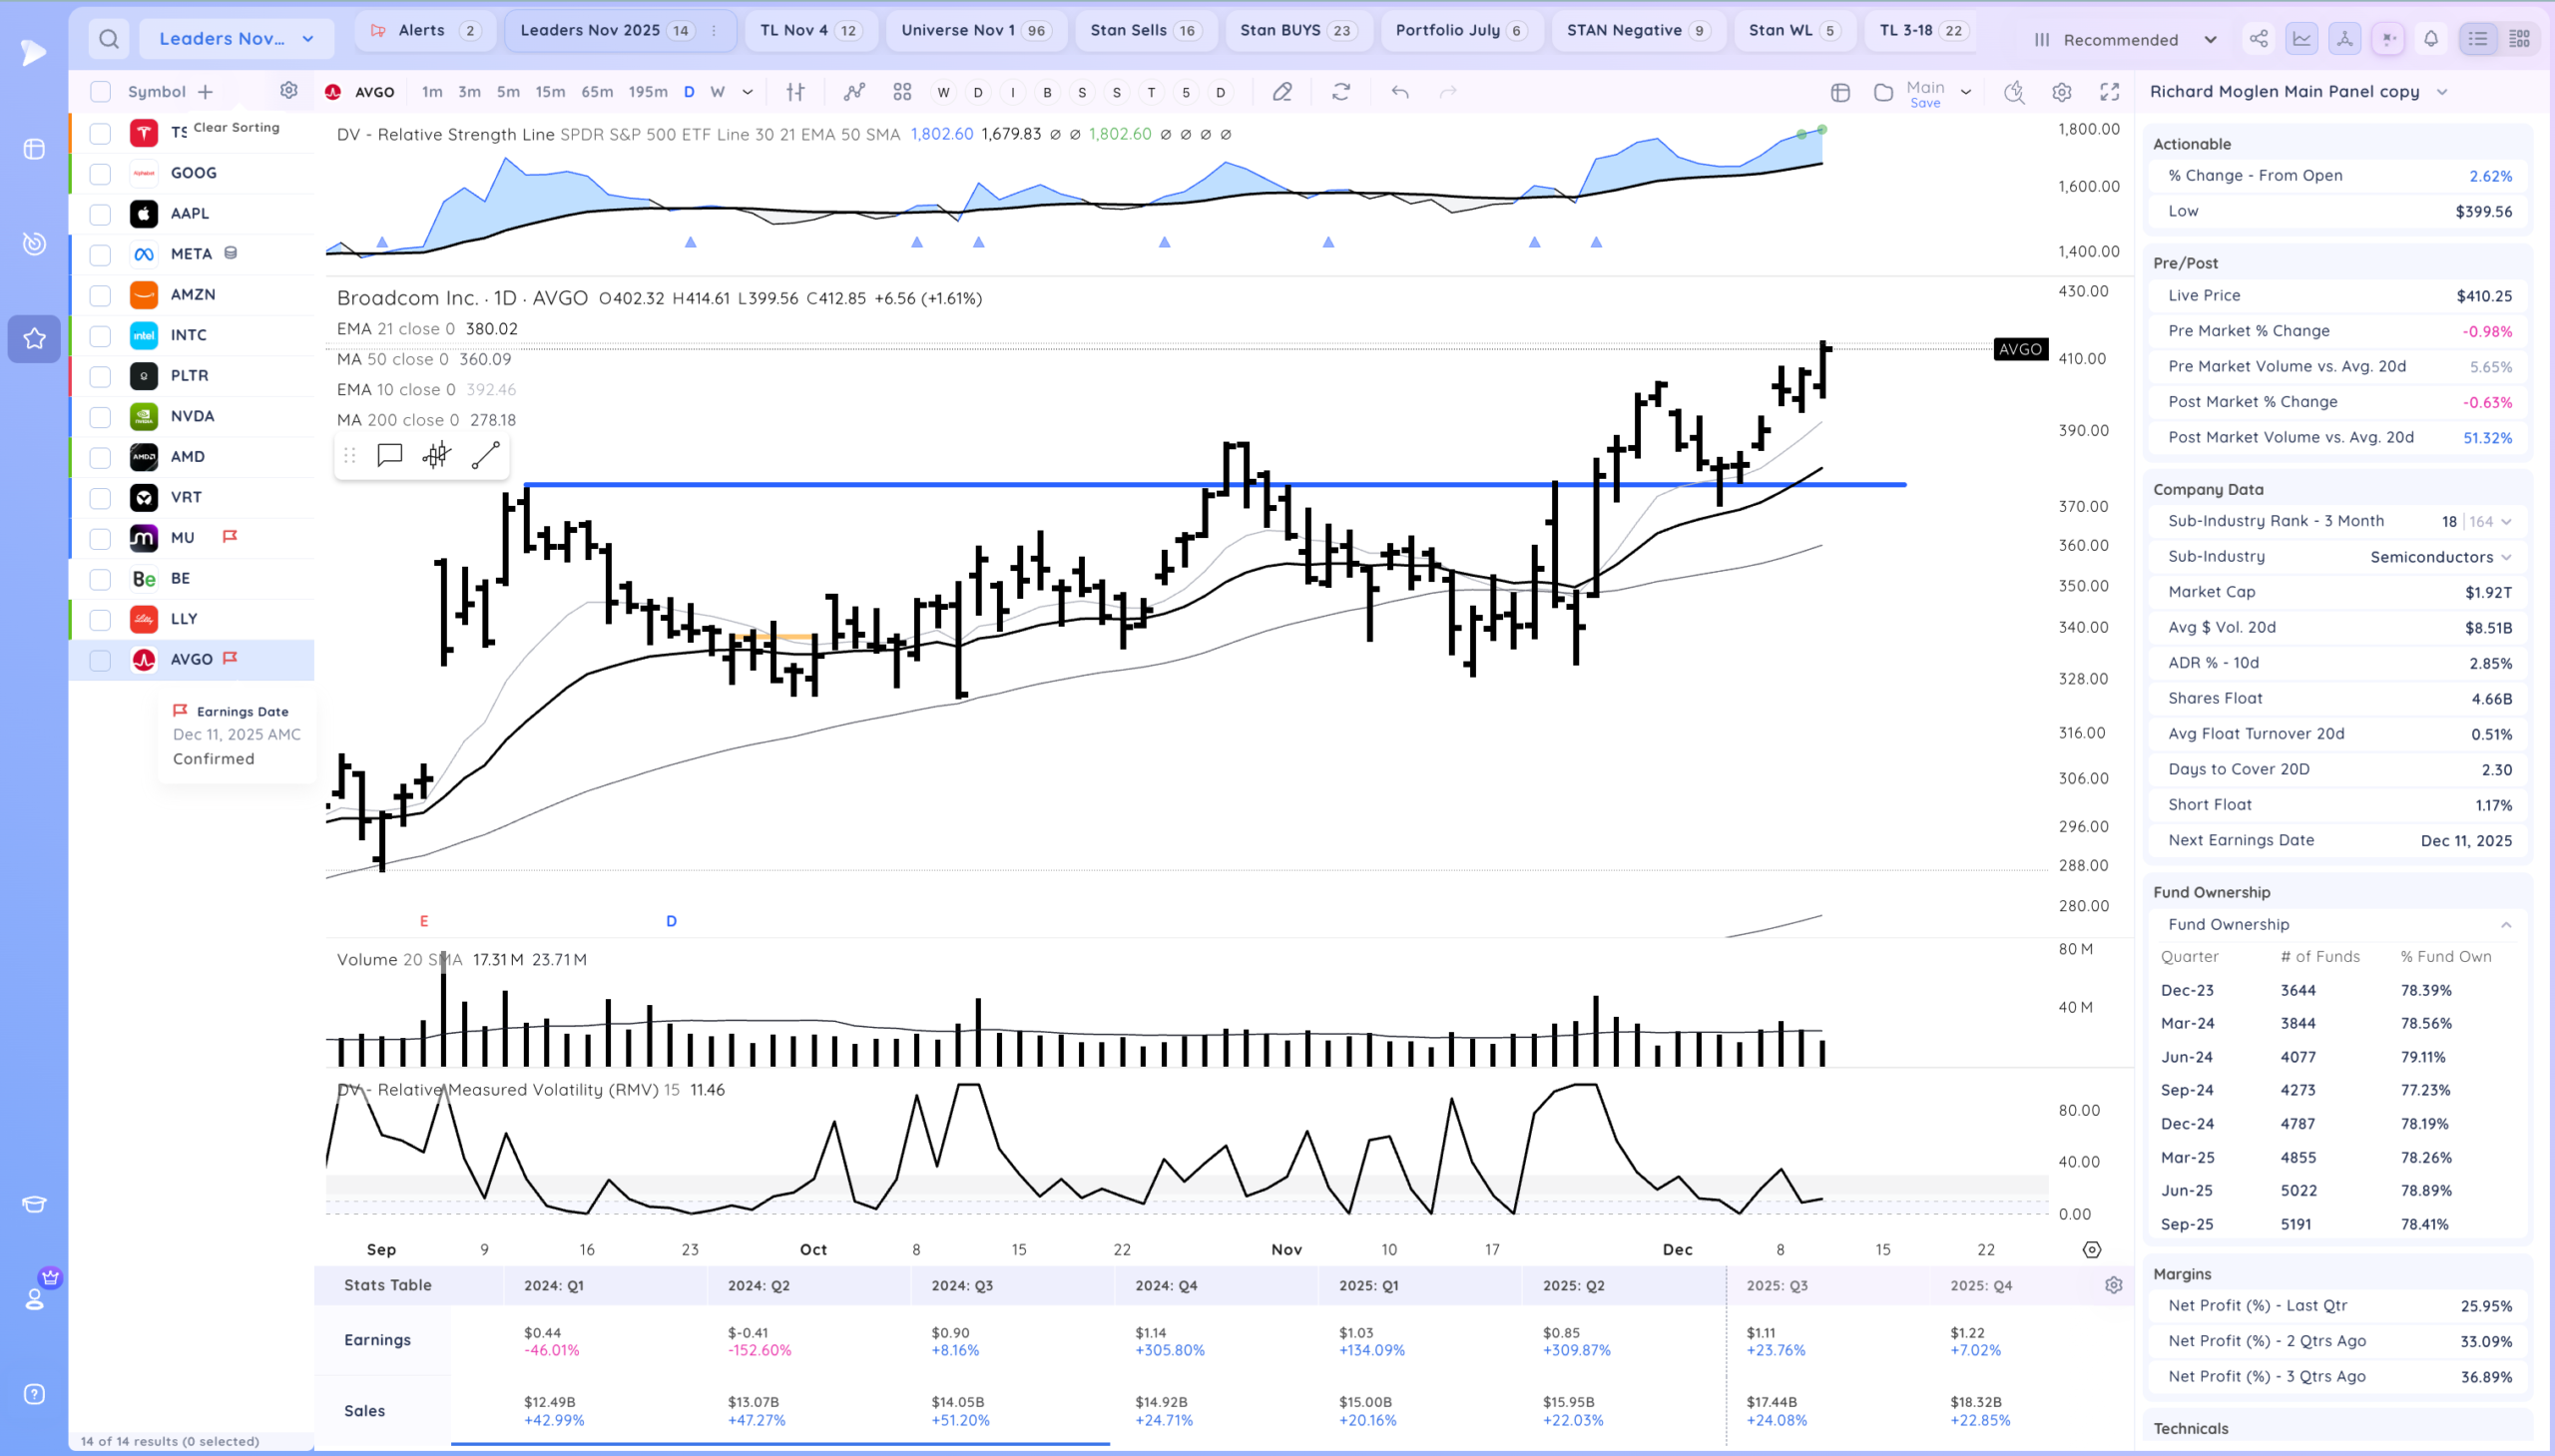The height and width of the screenshot is (1456, 2555).
Task: Open chart settings gear icon
Action: point(2061,92)
